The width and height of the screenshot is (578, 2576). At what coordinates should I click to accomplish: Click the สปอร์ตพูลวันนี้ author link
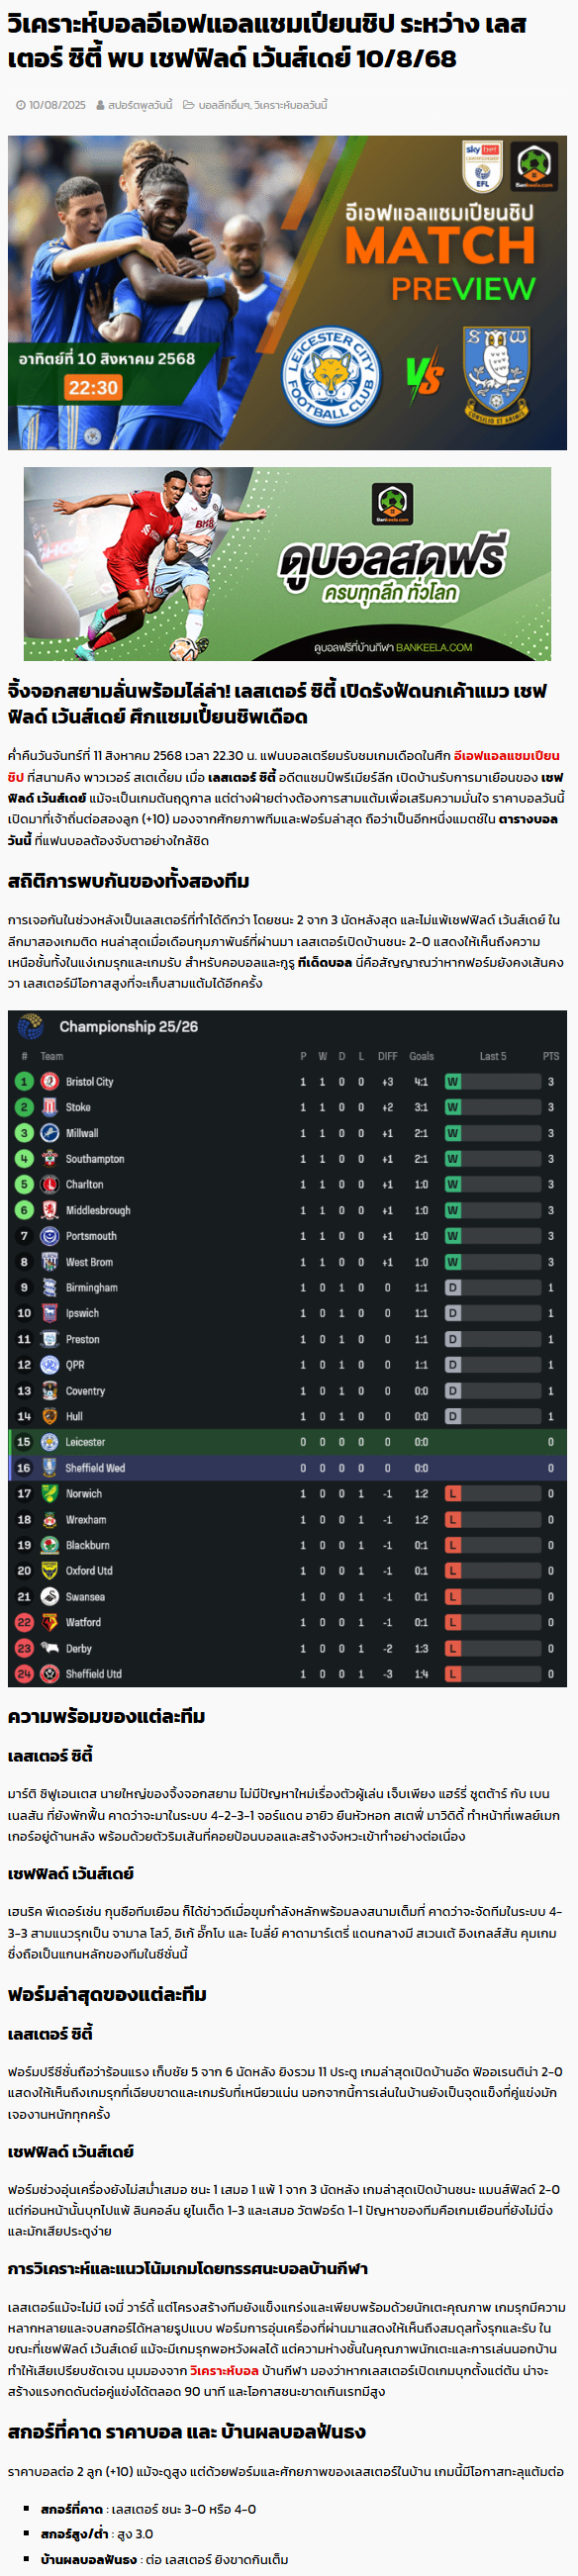click(x=140, y=105)
